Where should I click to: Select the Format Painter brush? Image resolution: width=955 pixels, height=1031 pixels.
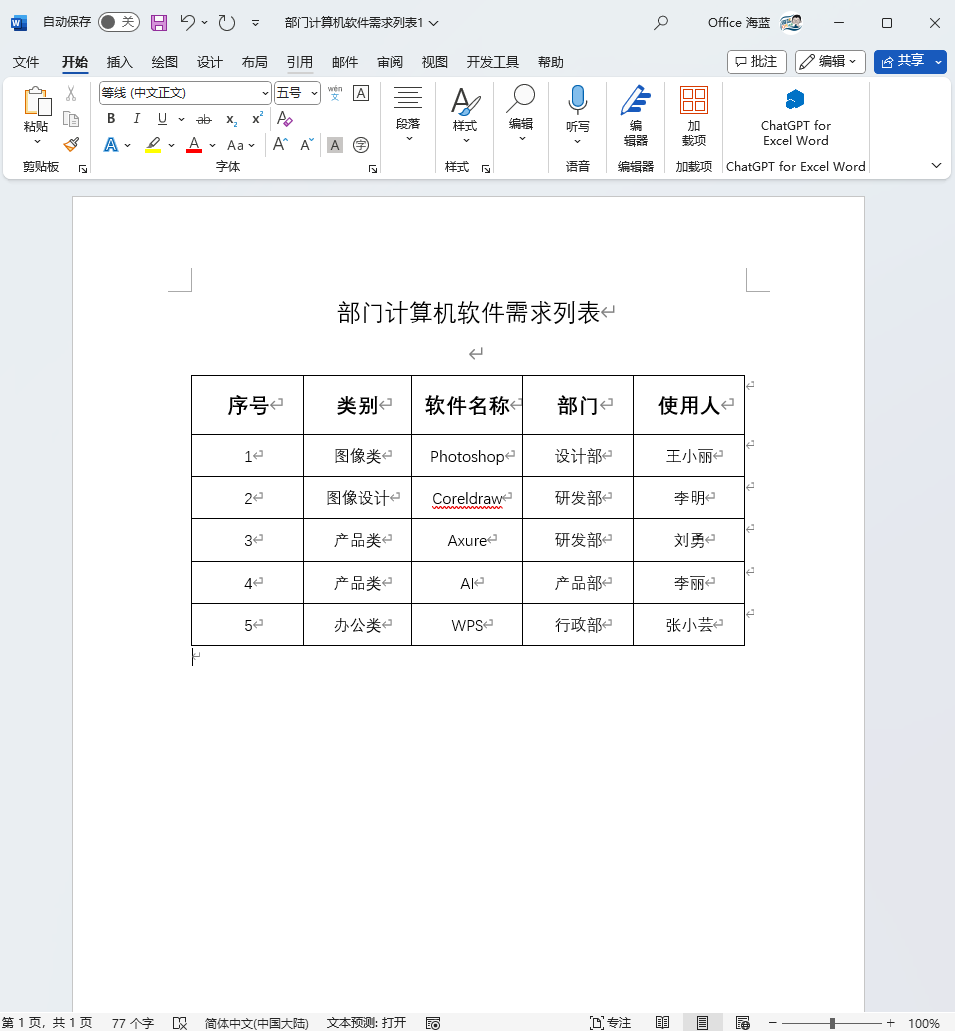(x=71, y=144)
